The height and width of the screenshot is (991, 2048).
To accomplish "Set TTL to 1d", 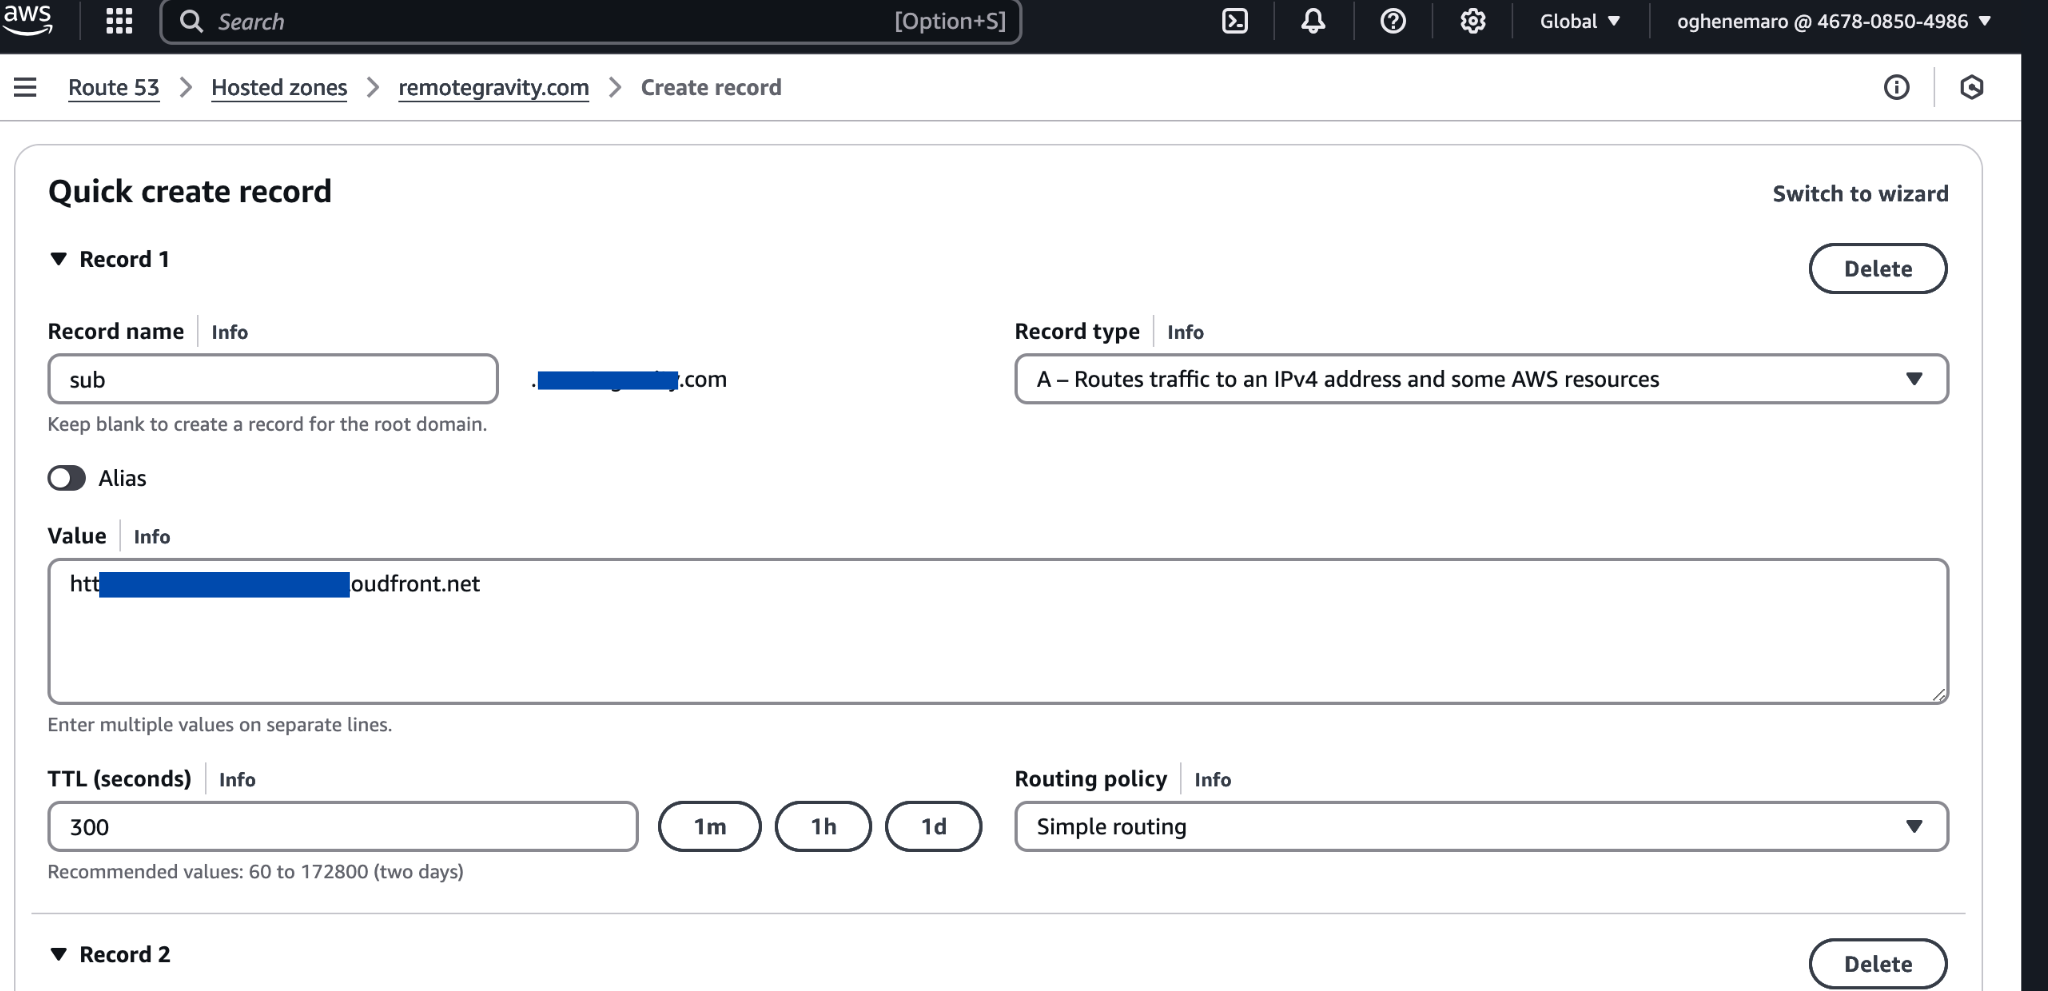I will click(933, 826).
